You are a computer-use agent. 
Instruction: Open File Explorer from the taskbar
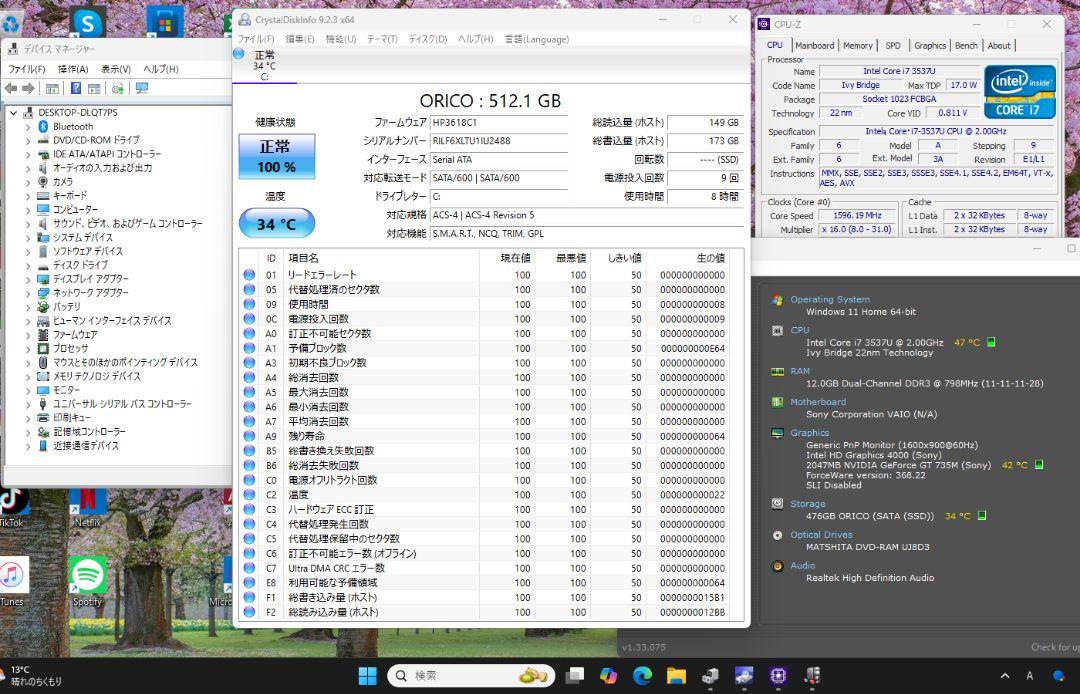coord(676,675)
